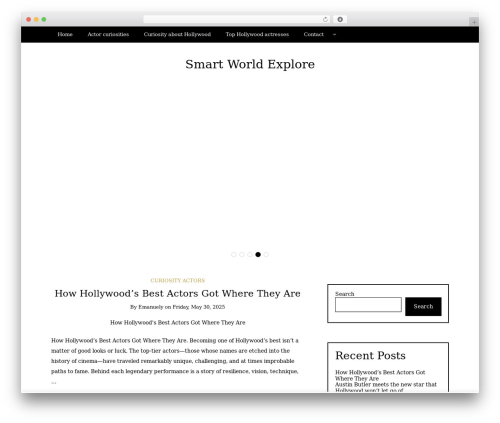Open a new tab with plus button
This screenshot has width=500, height=423.
pyautogui.click(x=474, y=22)
